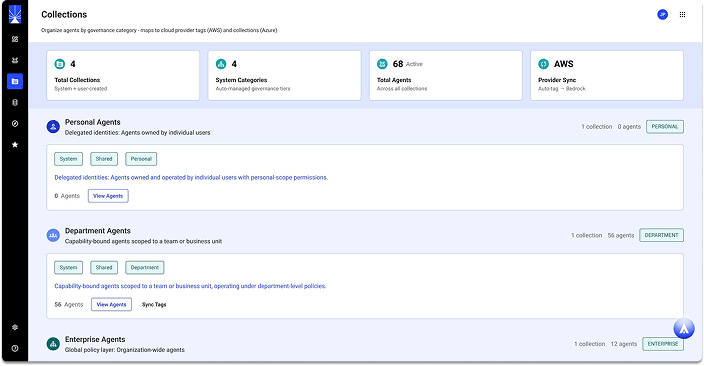Click the Department Agents section icon

(53, 235)
